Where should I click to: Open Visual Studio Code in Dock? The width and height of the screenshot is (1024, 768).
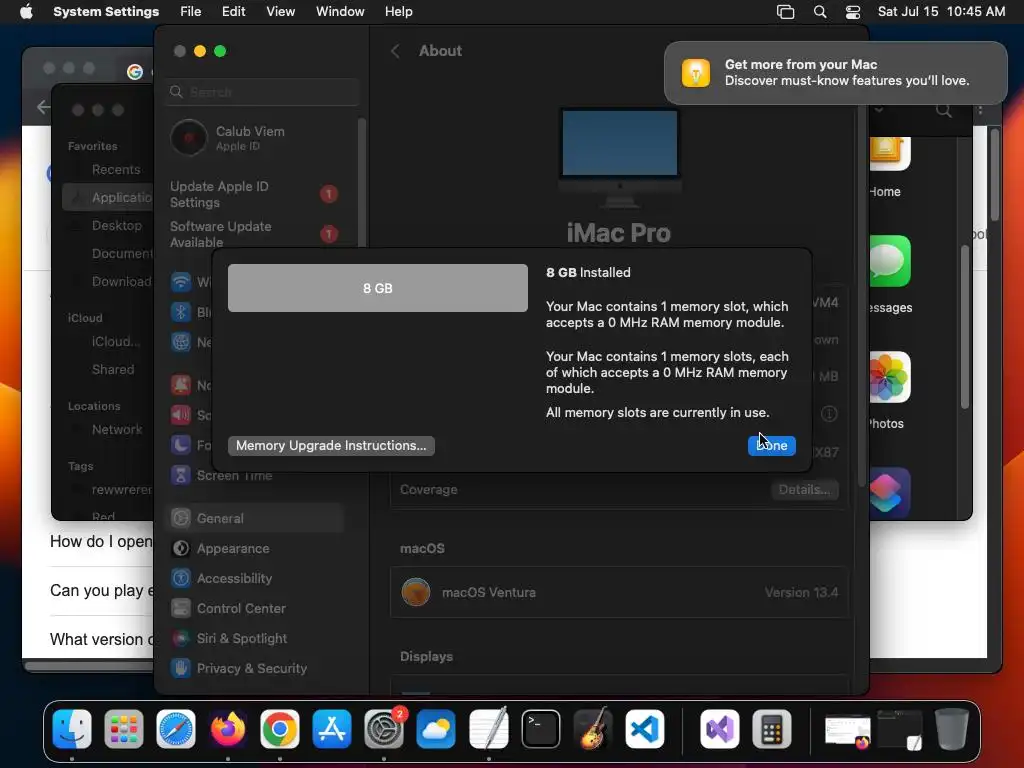click(x=645, y=729)
